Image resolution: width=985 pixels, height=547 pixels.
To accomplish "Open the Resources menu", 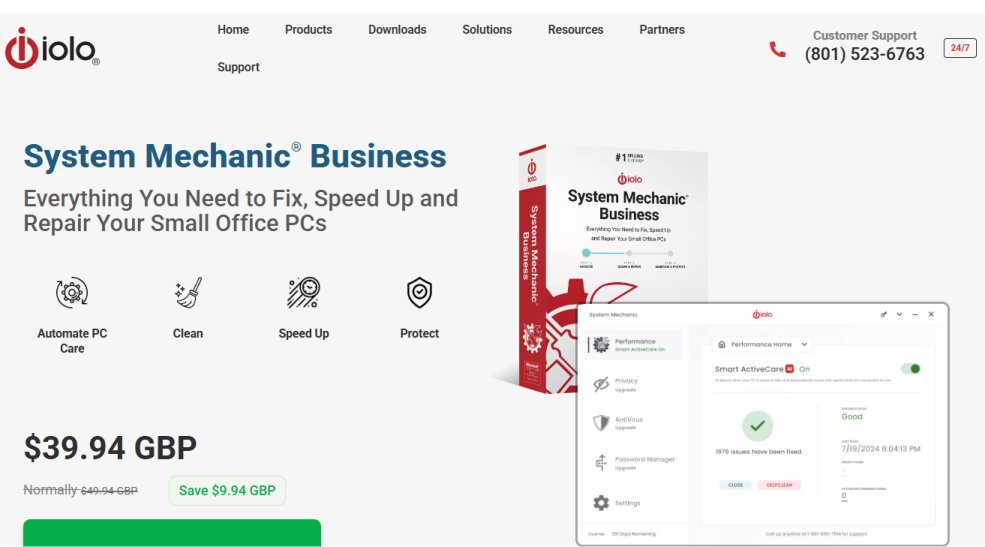I will tap(575, 30).
